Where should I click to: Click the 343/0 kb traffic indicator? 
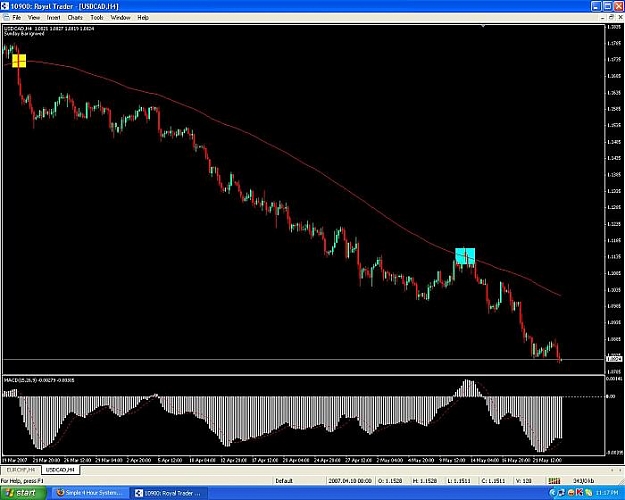(x=584, y=481)
